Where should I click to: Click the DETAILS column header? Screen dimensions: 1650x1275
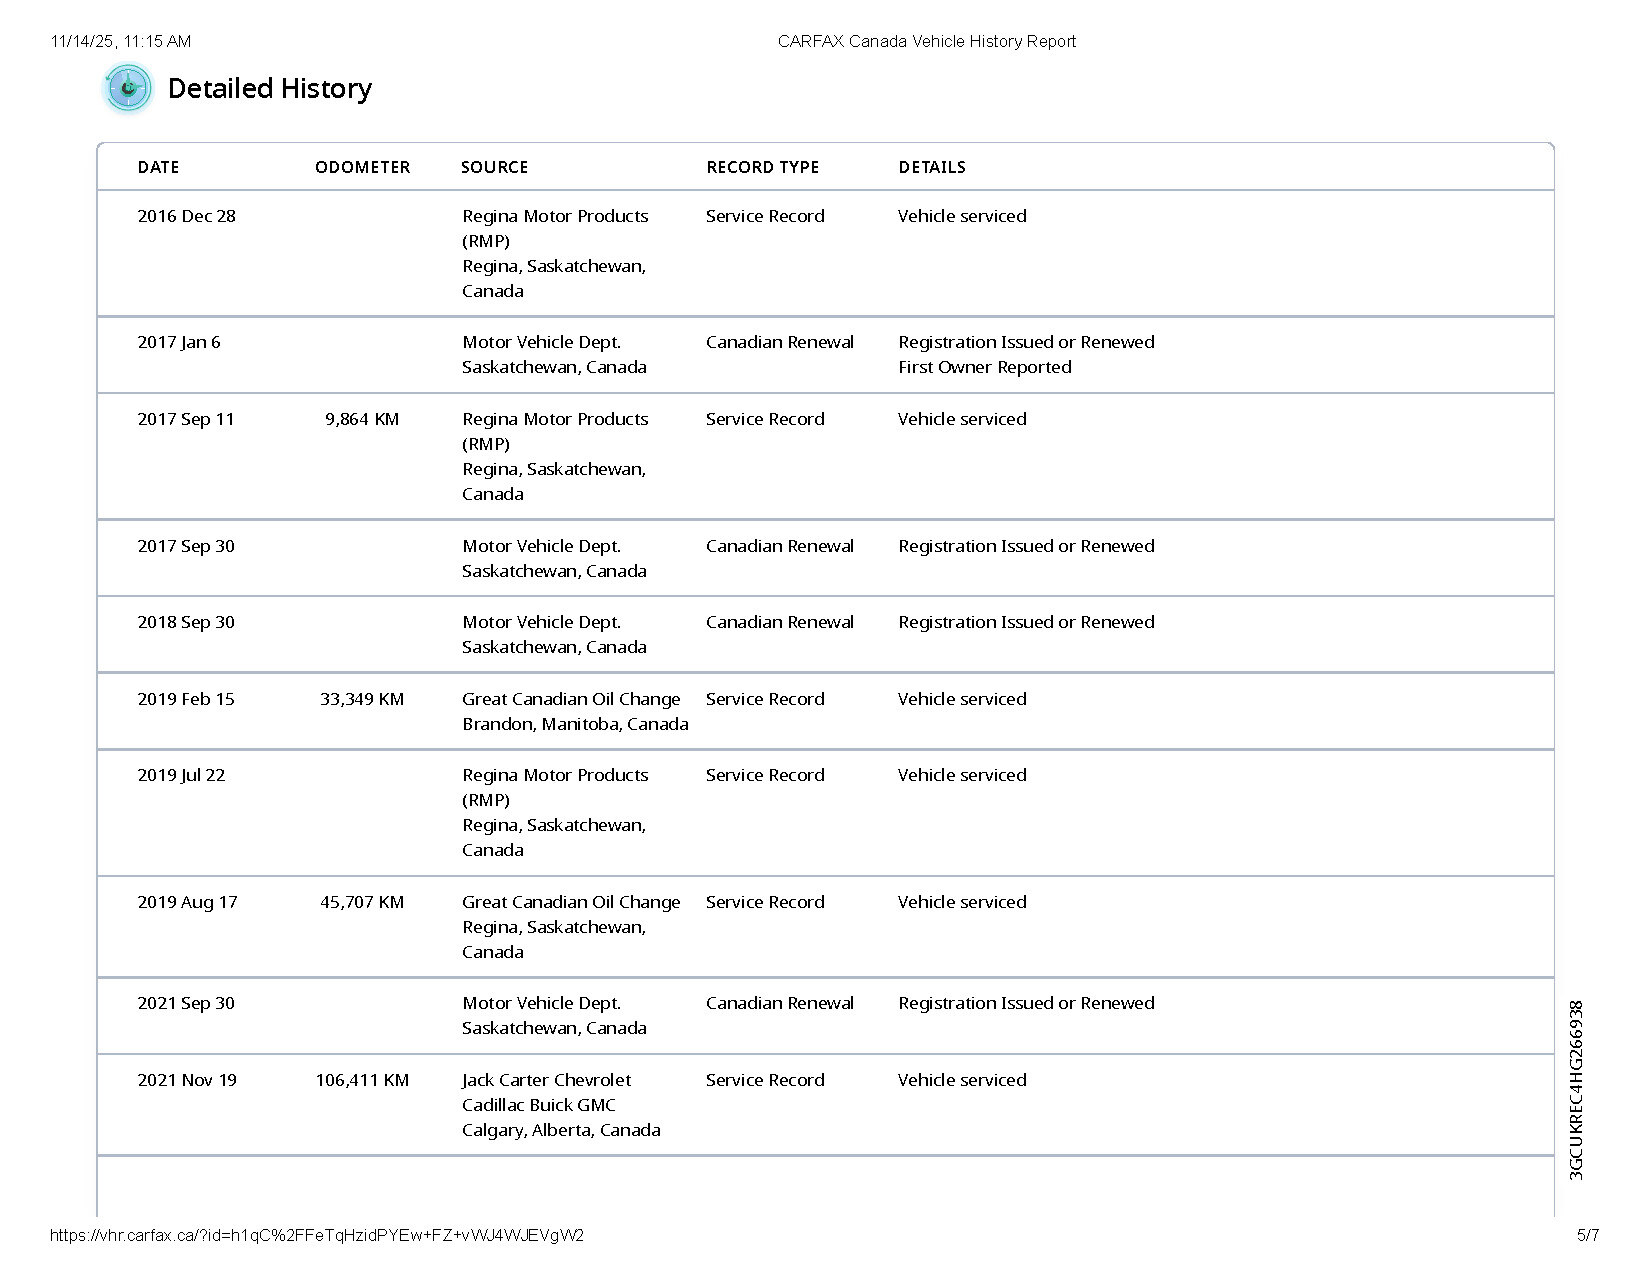click(931, 167)
